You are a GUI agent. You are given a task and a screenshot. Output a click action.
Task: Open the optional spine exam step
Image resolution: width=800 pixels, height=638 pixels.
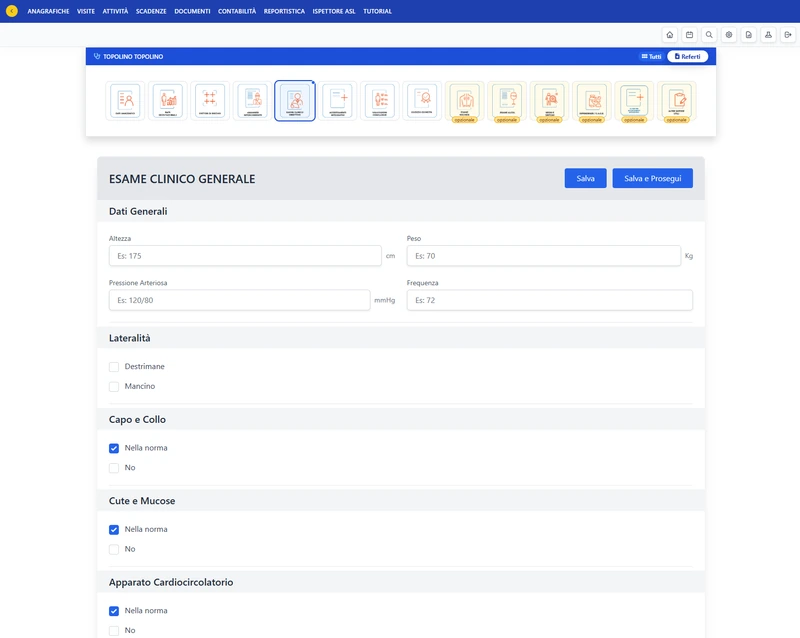(465, 102)
